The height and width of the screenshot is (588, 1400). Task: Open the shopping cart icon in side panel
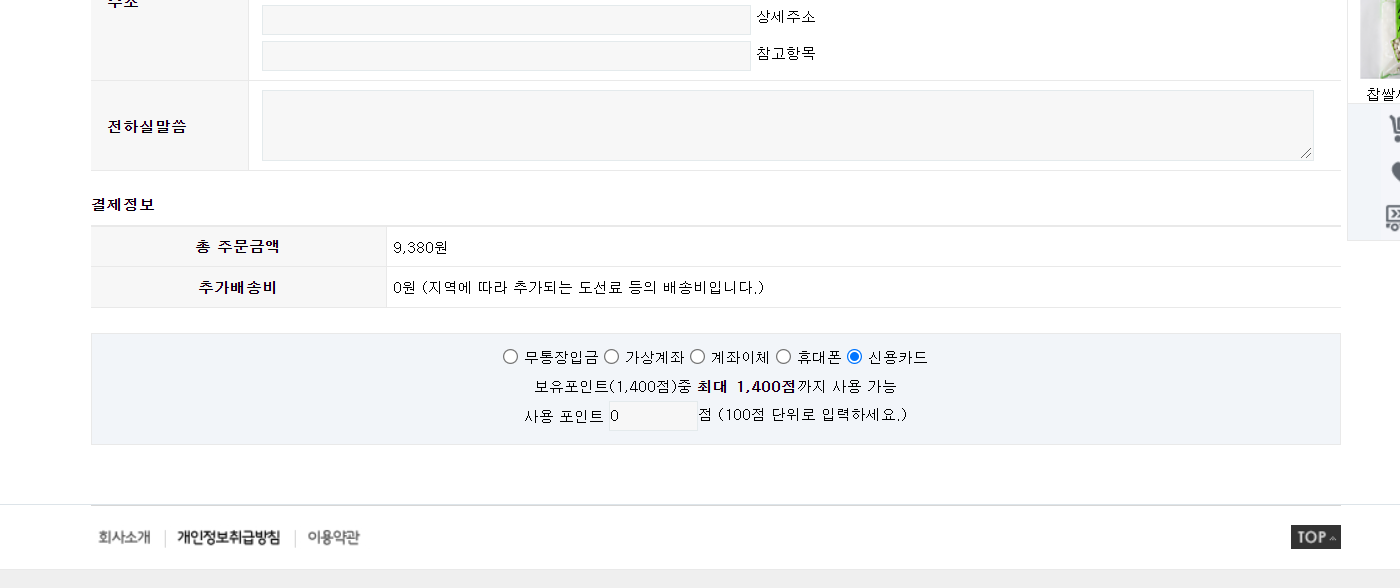pos(1394,129)
